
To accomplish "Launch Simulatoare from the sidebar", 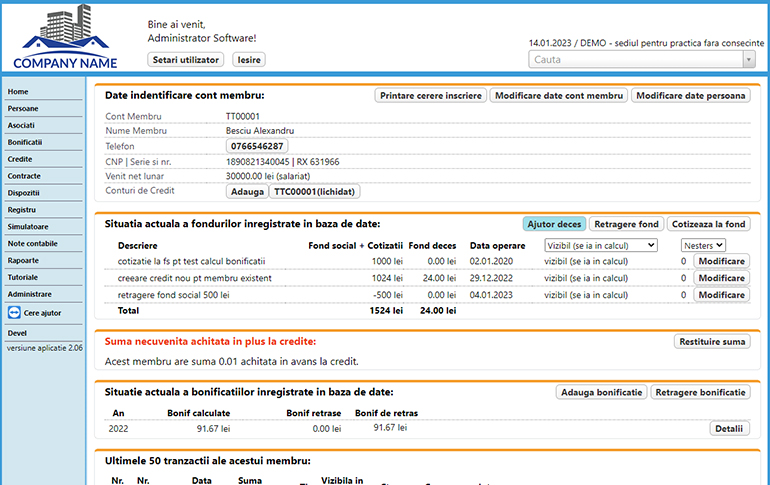I will (28, 227).
